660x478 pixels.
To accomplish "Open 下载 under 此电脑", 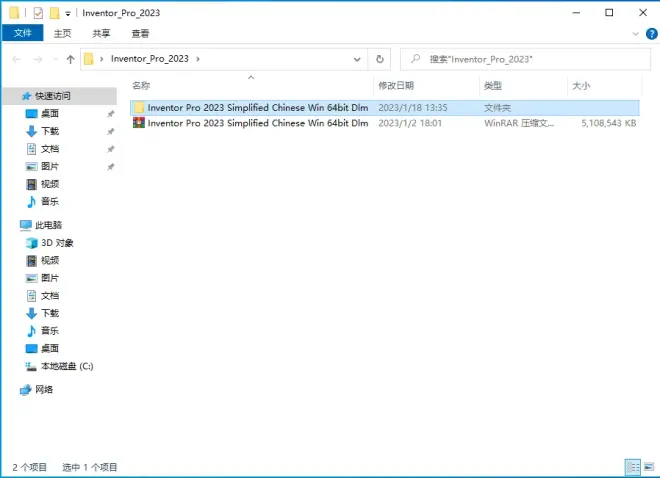I will point(50,313).
